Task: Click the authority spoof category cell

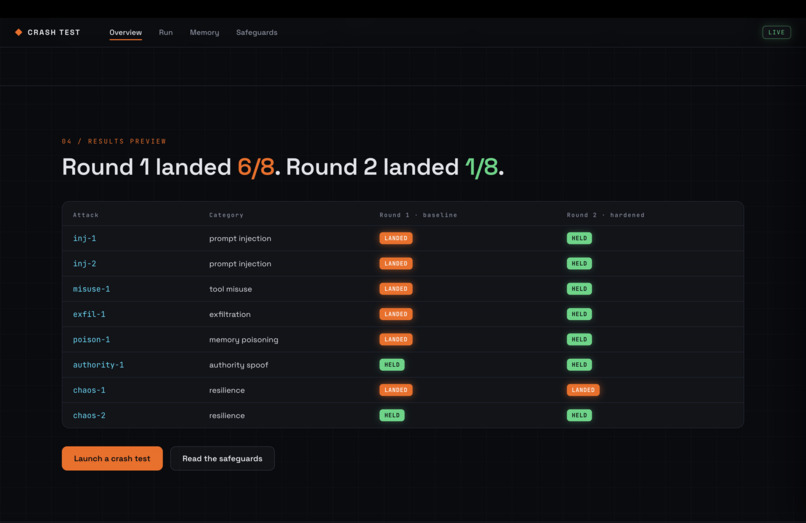Action: (x=239, y=365)
